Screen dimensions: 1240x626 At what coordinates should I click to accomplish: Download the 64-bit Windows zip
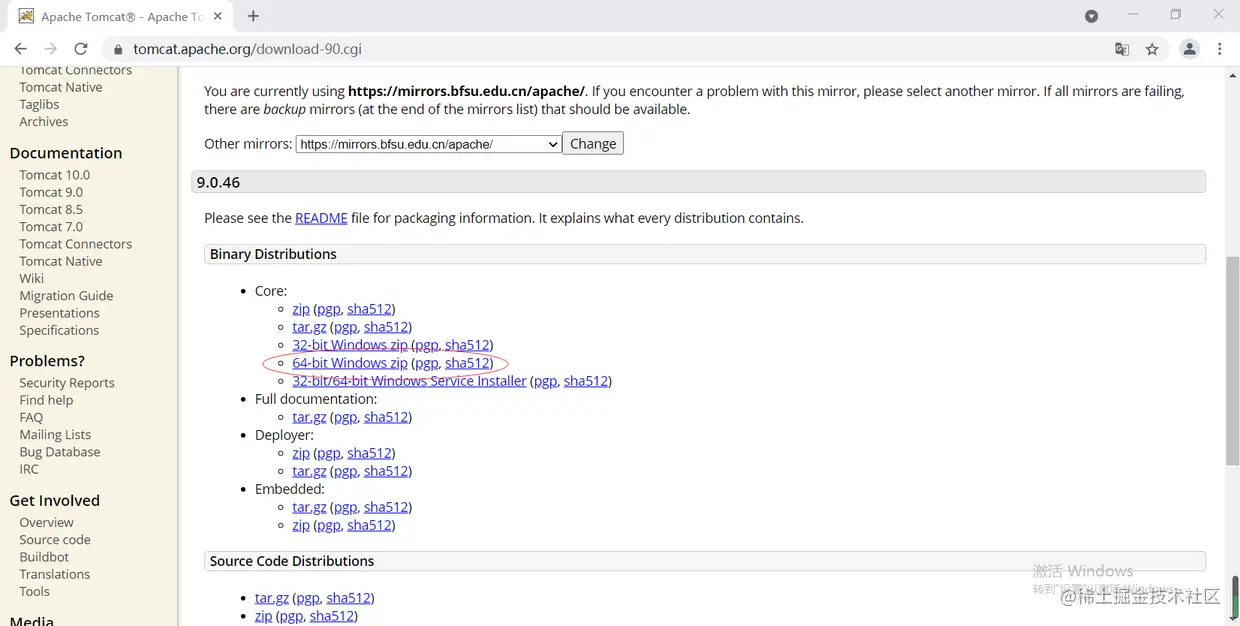point(350,363)
